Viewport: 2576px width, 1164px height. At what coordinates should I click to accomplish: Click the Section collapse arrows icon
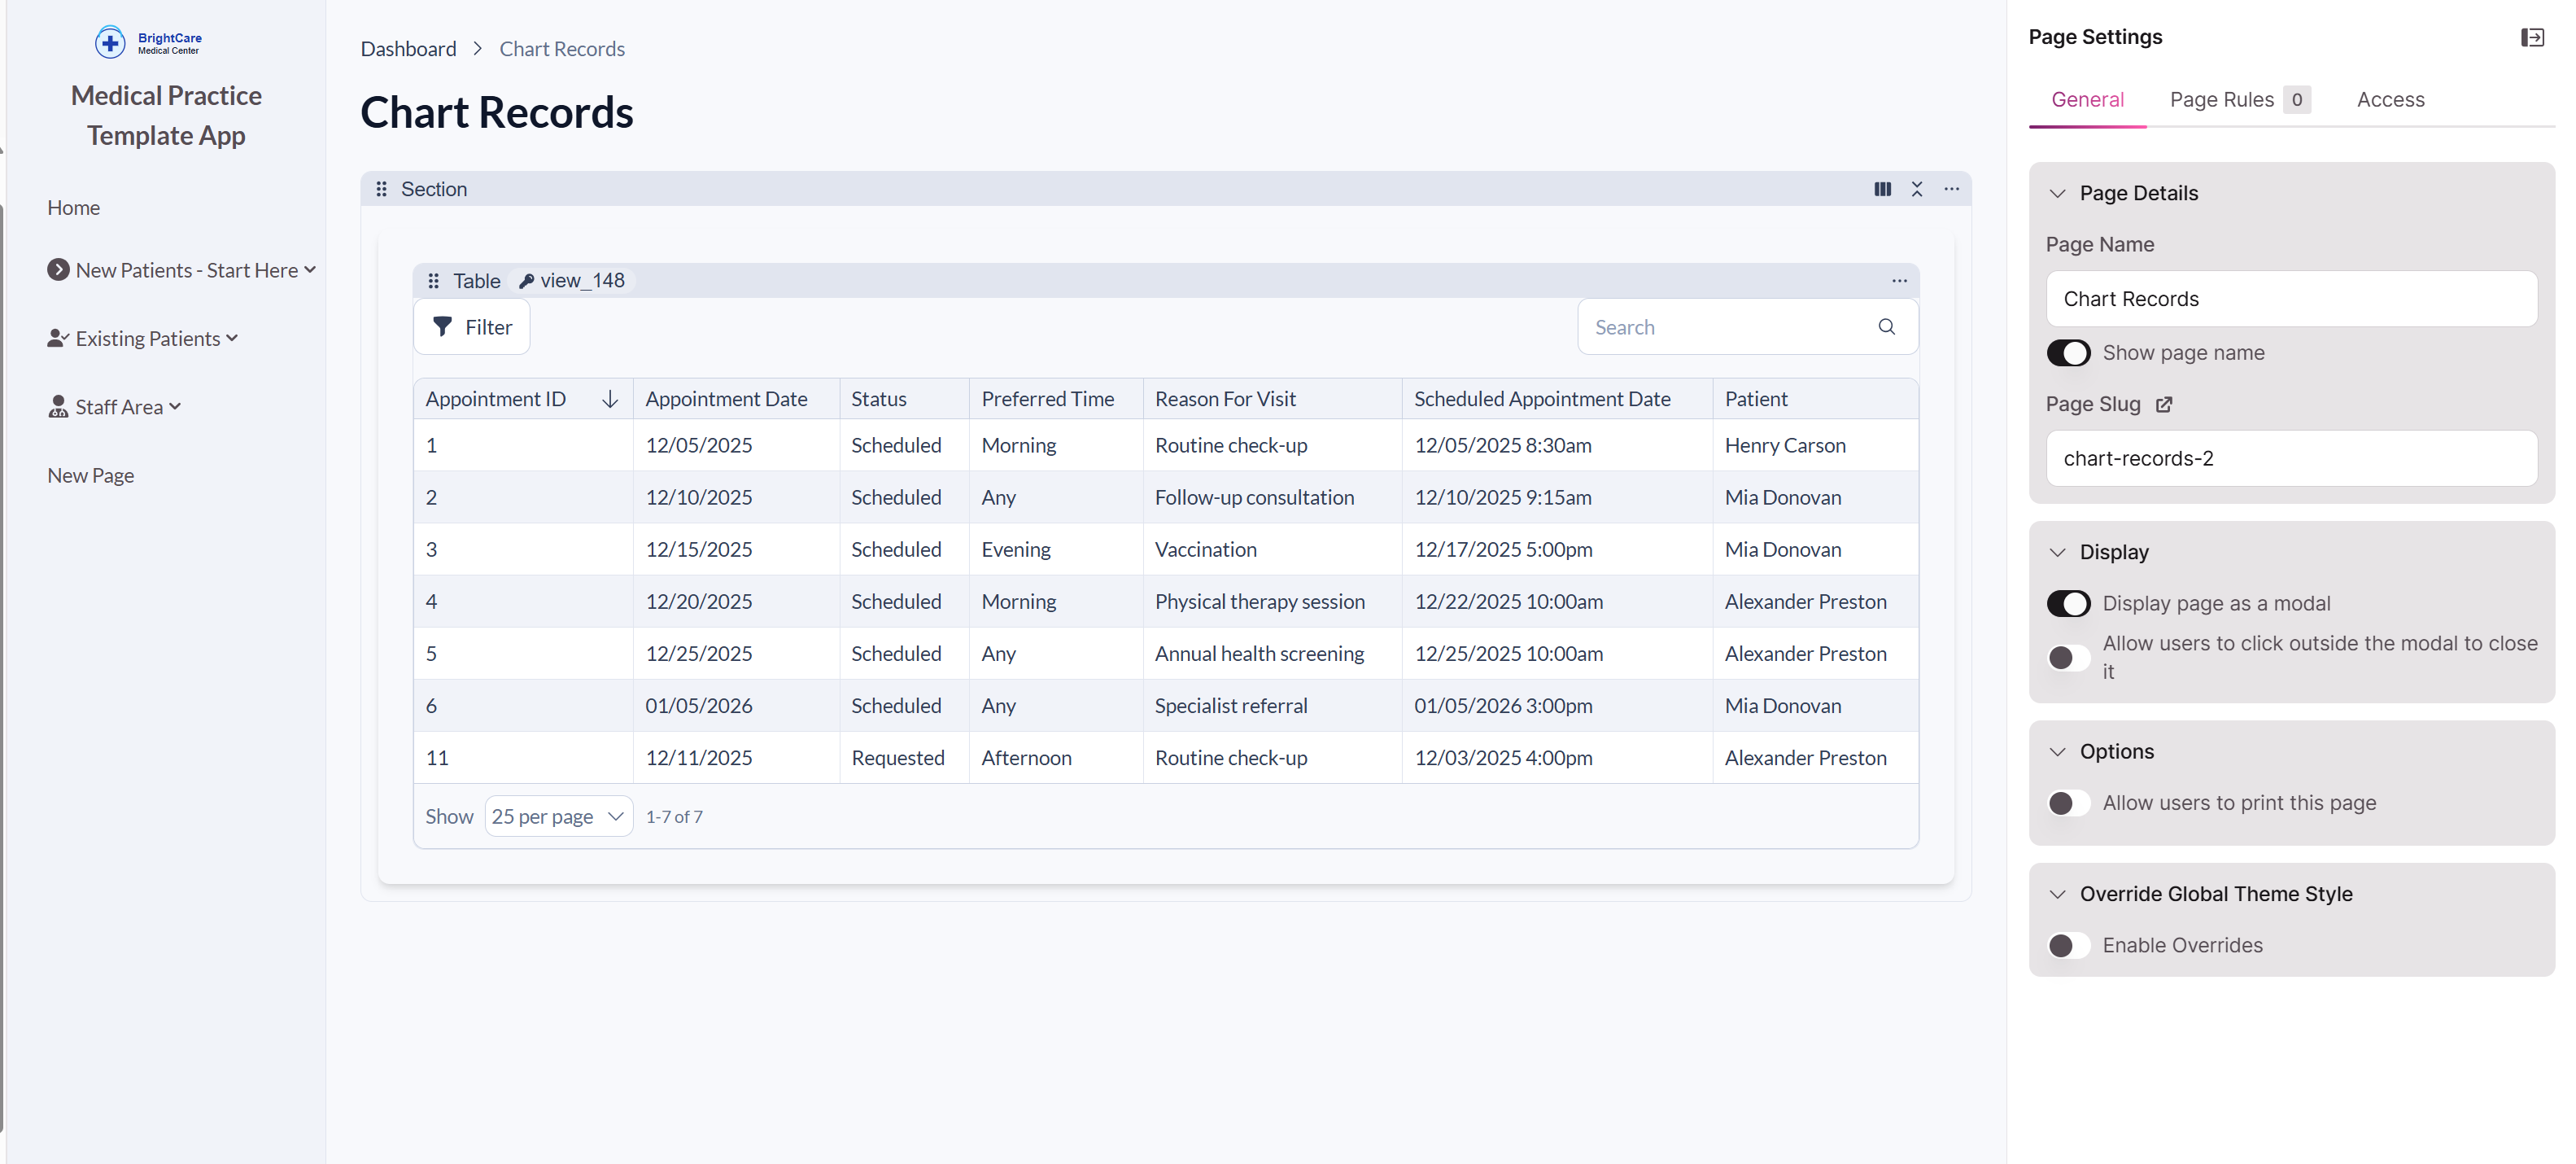click(1916, 189)
